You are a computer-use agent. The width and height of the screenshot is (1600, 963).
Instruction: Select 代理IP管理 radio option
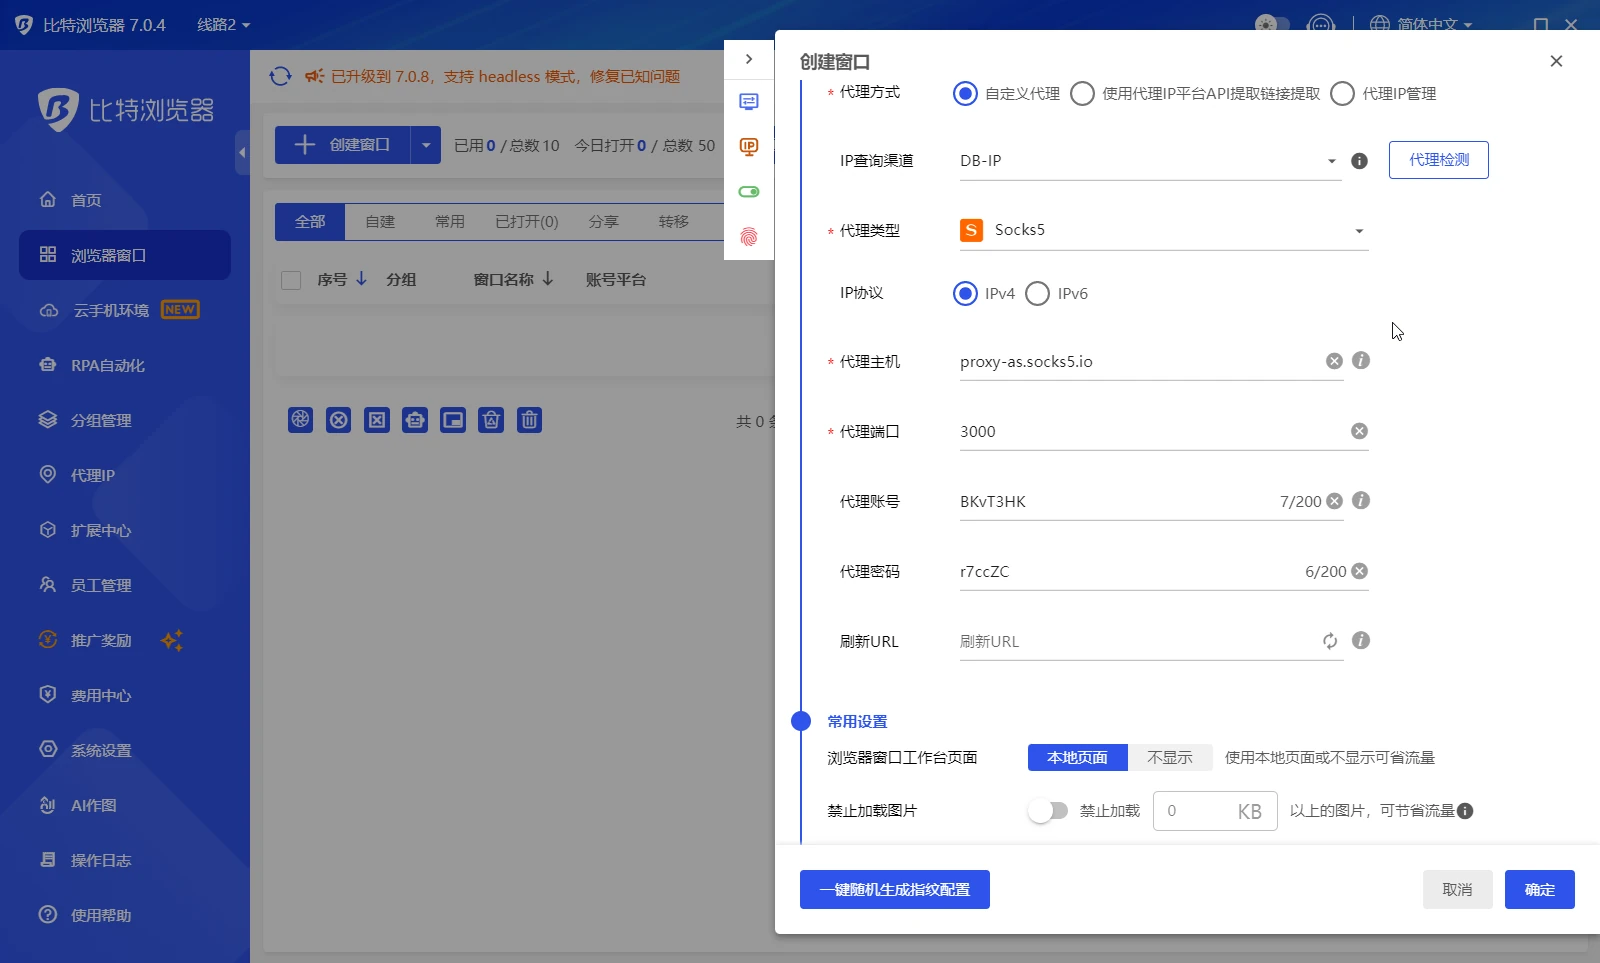tap(1343, 94)
